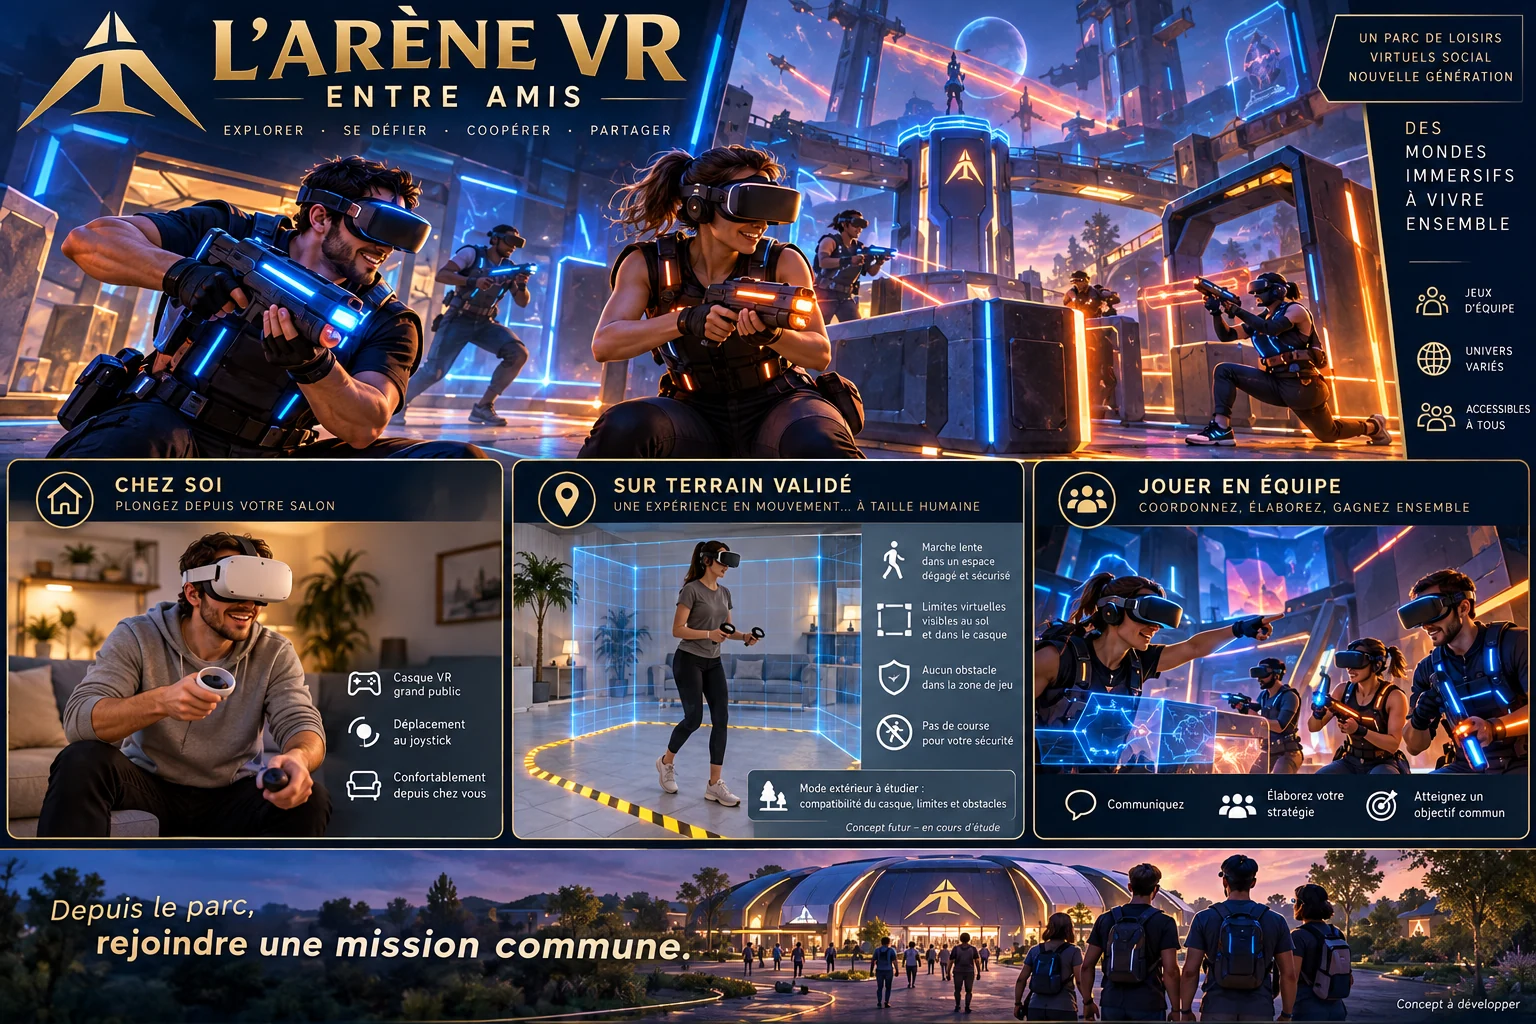The height and width of the screenshot is (1024, 1536).
Task: Select the boundary square icon beside Limites virtuelles
Action: coord(894,620)
